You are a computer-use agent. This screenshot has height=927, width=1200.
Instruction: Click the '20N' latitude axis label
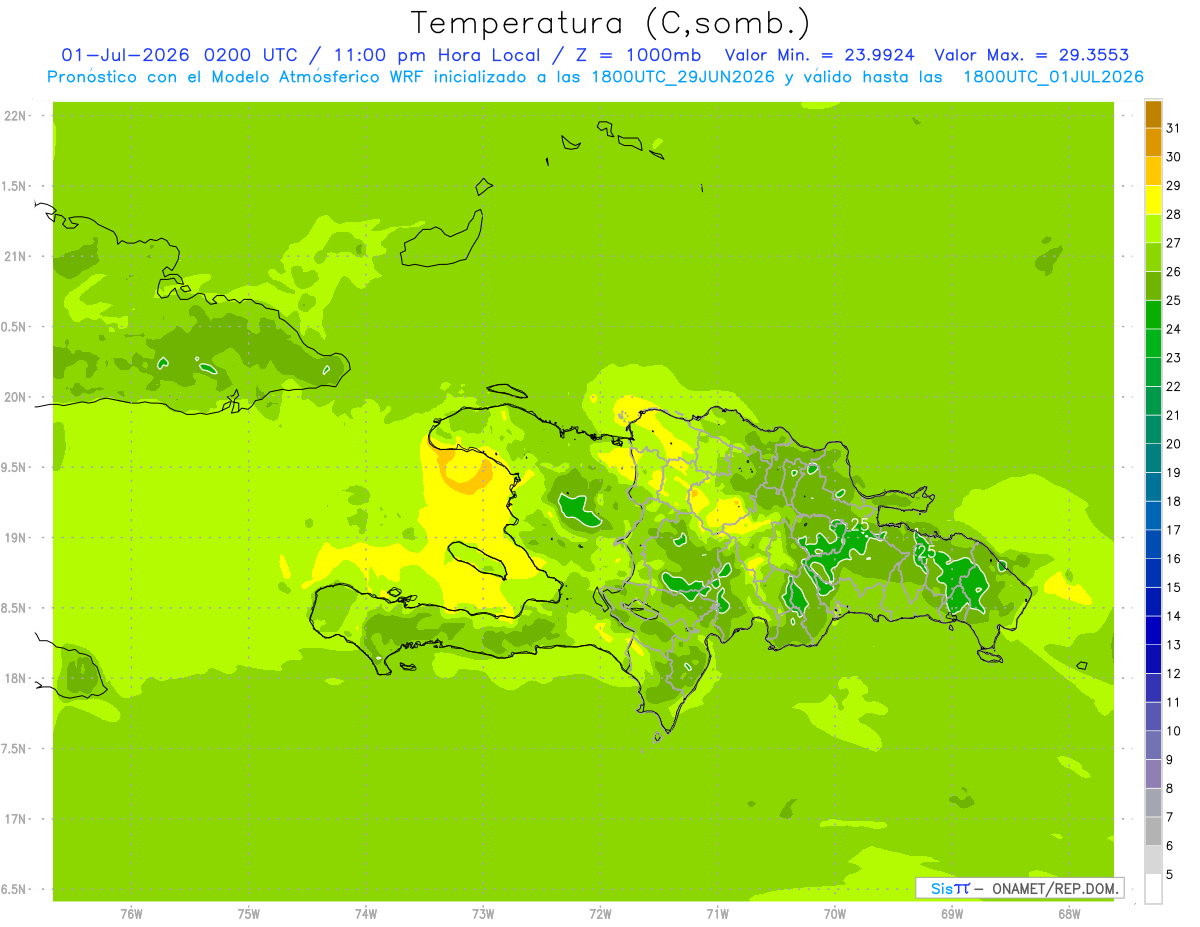tap(15, 397)
